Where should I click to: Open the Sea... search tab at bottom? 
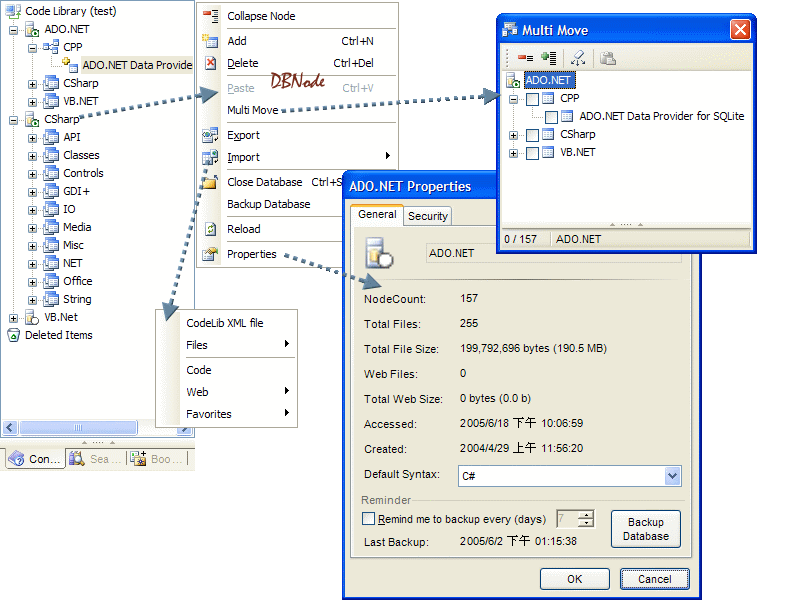96,459
